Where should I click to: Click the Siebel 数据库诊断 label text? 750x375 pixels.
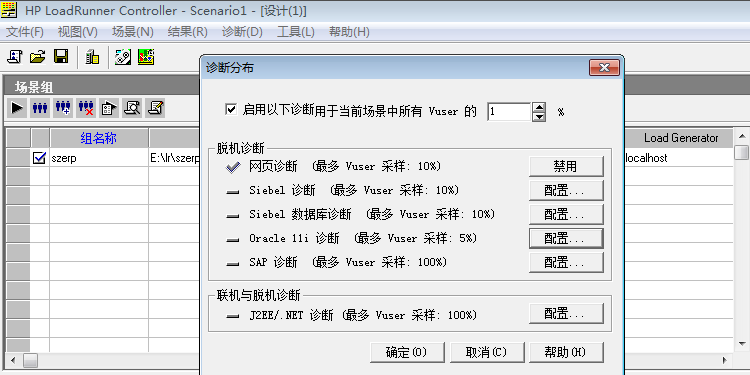click(x=300, y=214)
